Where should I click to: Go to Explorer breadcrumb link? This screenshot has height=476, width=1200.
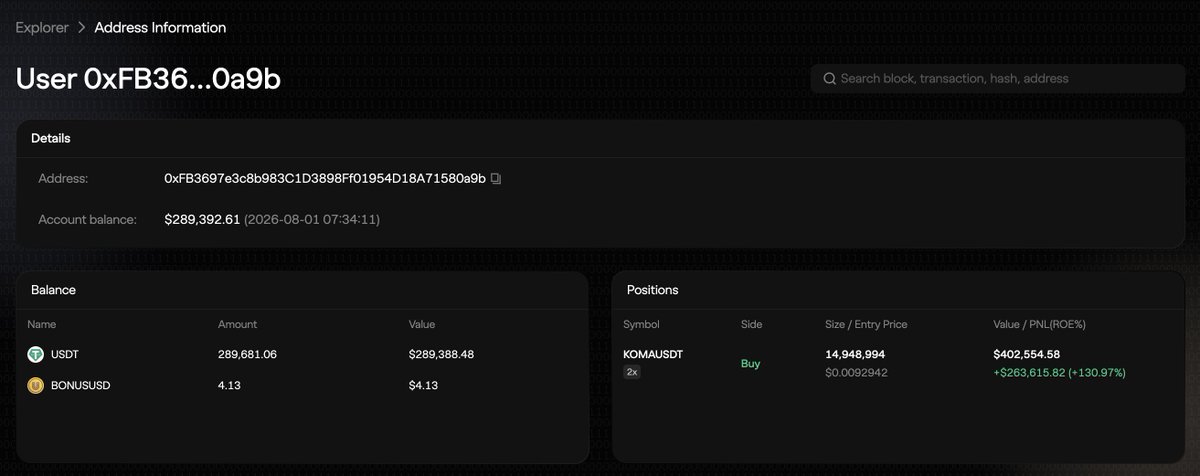42,28
